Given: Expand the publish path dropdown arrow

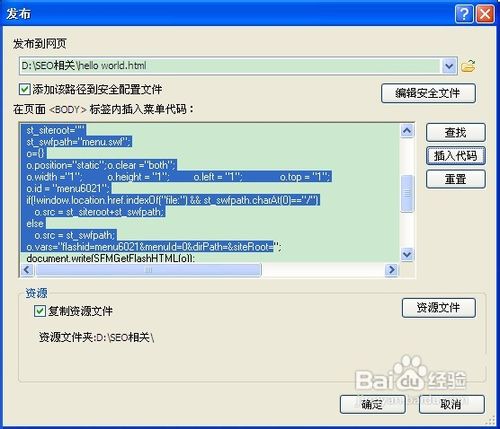Looking at the screenshot, I should click(449, 66).
